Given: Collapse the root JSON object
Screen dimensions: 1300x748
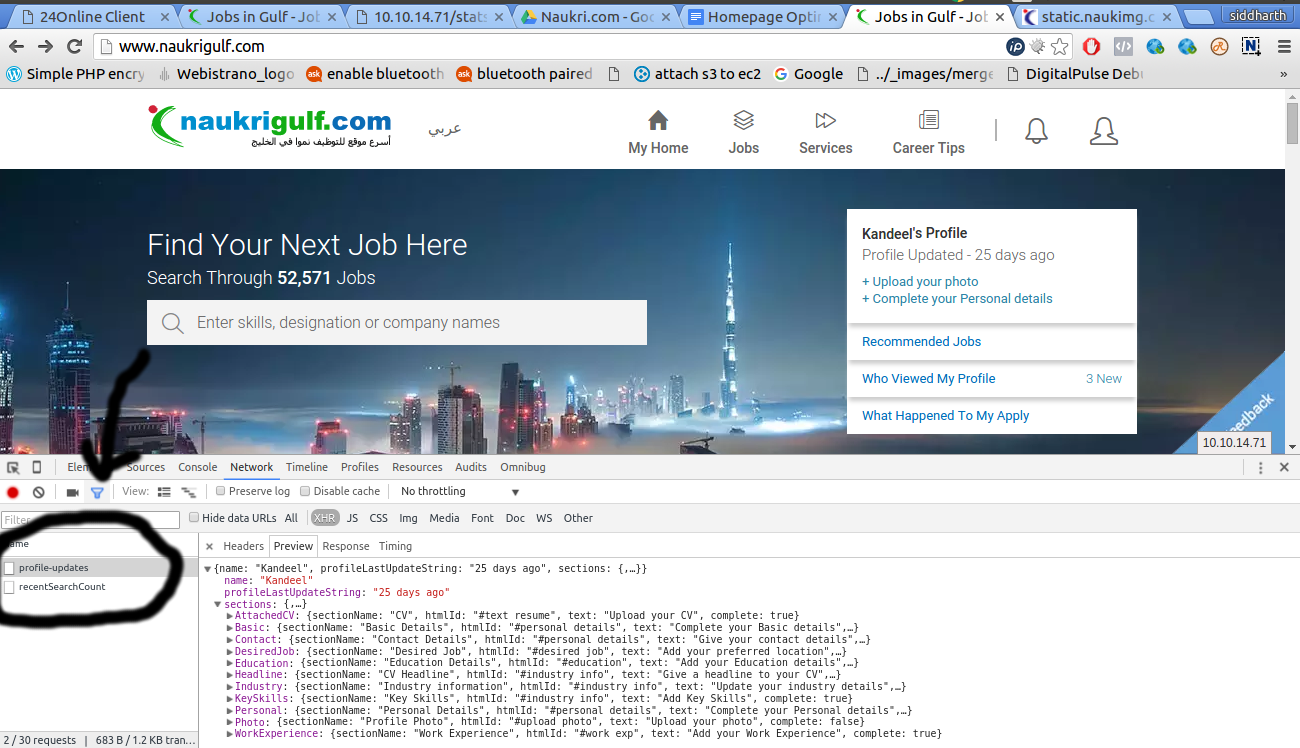Looking at the screenshot, I should pyautogui.click(x=207, y=569).
